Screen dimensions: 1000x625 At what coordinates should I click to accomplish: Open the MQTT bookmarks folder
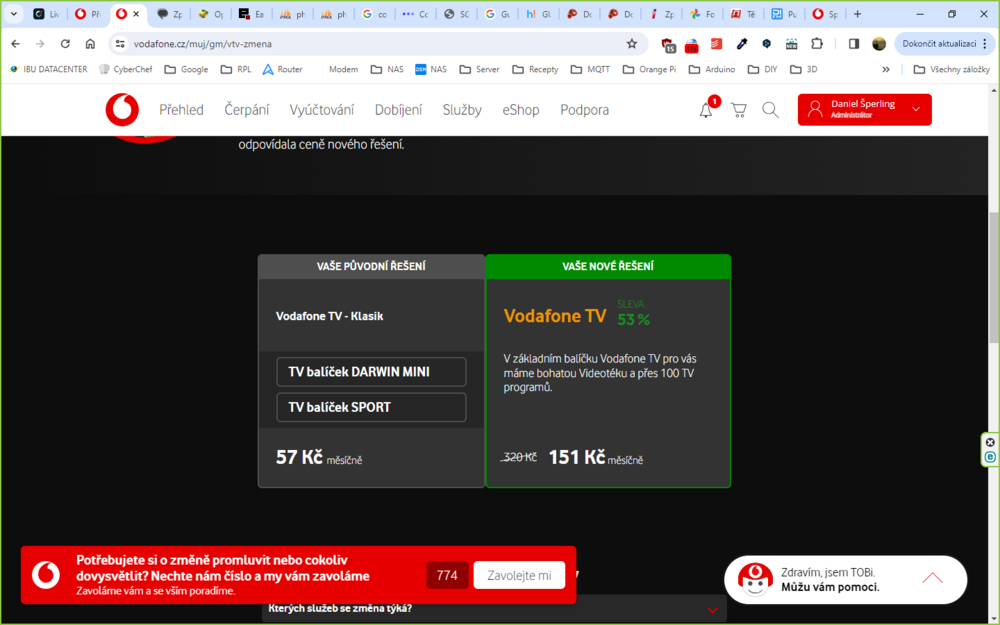point(591,69)
